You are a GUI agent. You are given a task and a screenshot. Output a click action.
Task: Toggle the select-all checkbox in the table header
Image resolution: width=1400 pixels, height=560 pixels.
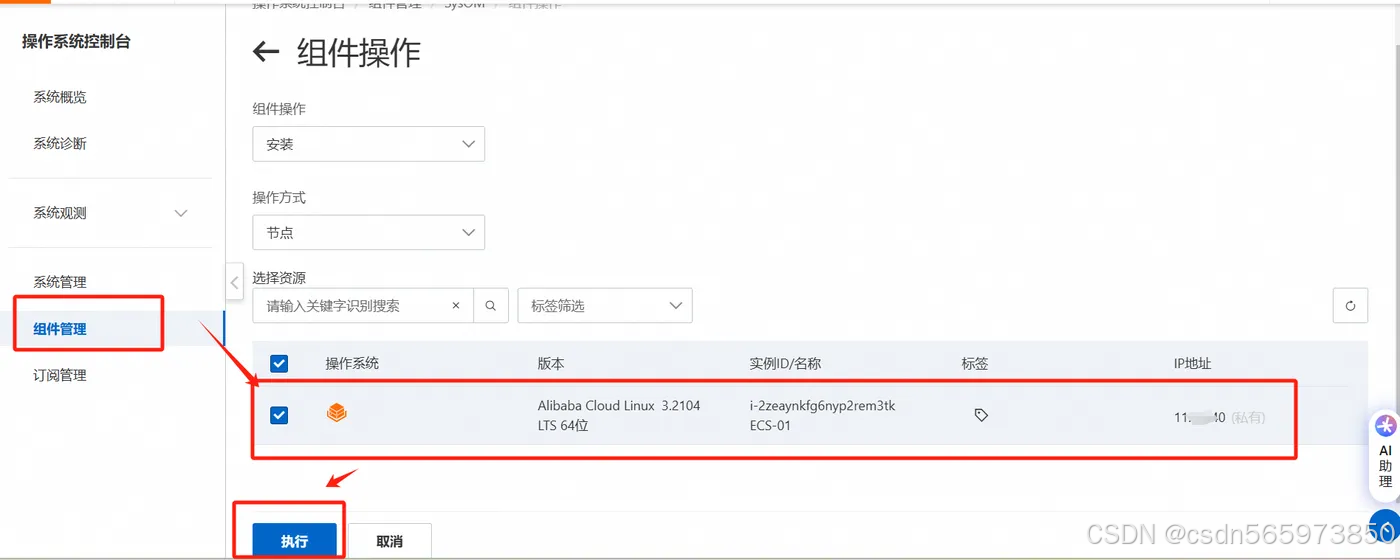click(x=279, y=364)
